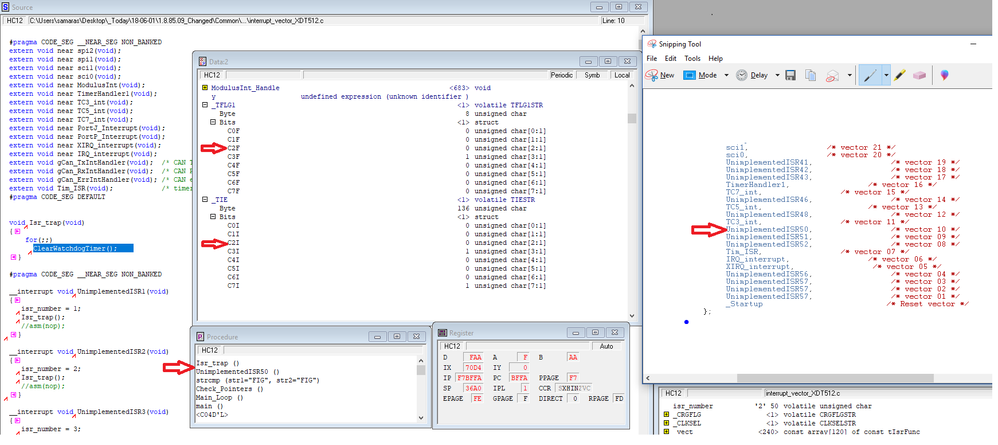Image resolution: width=998 pixels, height=445 pixels.
Task: Select the Pen tool in Snipping Tool
Action: [870, 75]
